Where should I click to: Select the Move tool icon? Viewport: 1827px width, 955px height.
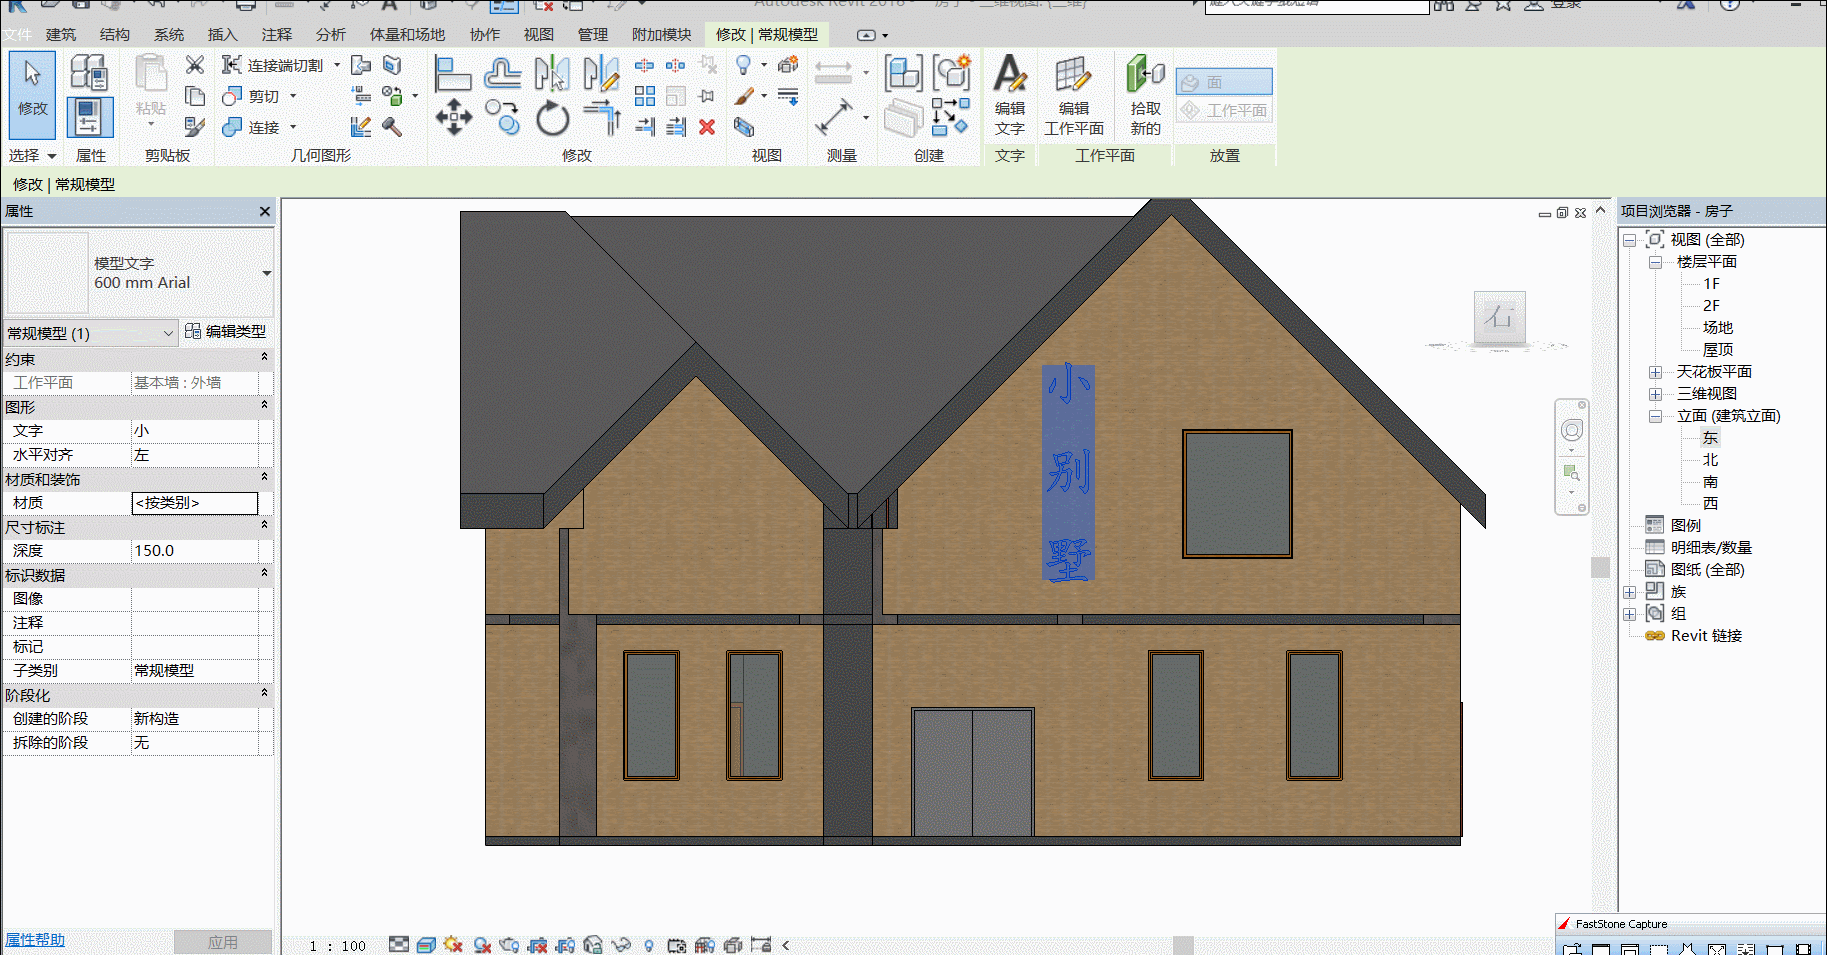coord(453,117)
